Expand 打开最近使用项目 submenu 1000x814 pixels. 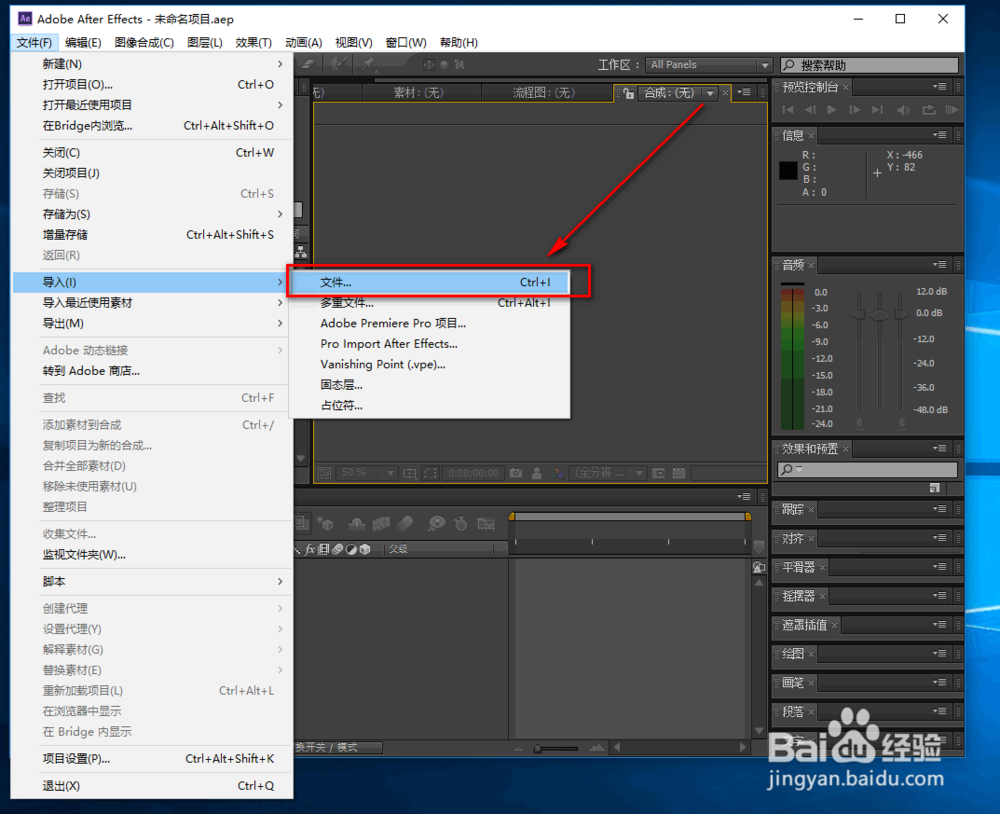[x=152, y=105]
